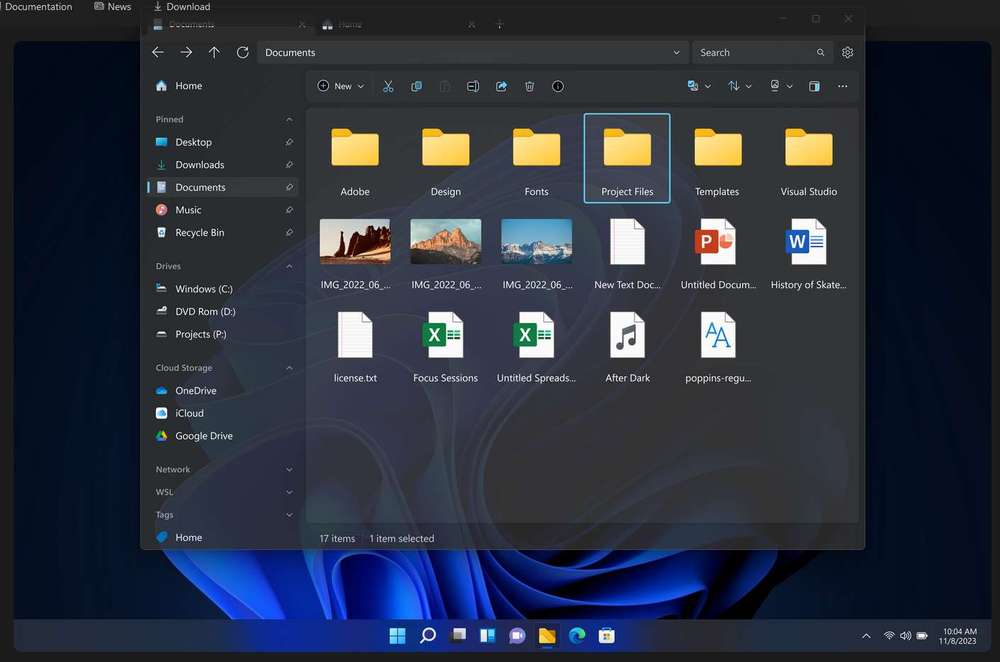Open the Projects (P:) drive
Image resolution: width=1000 pixels, height=662 pixels.
223,334
